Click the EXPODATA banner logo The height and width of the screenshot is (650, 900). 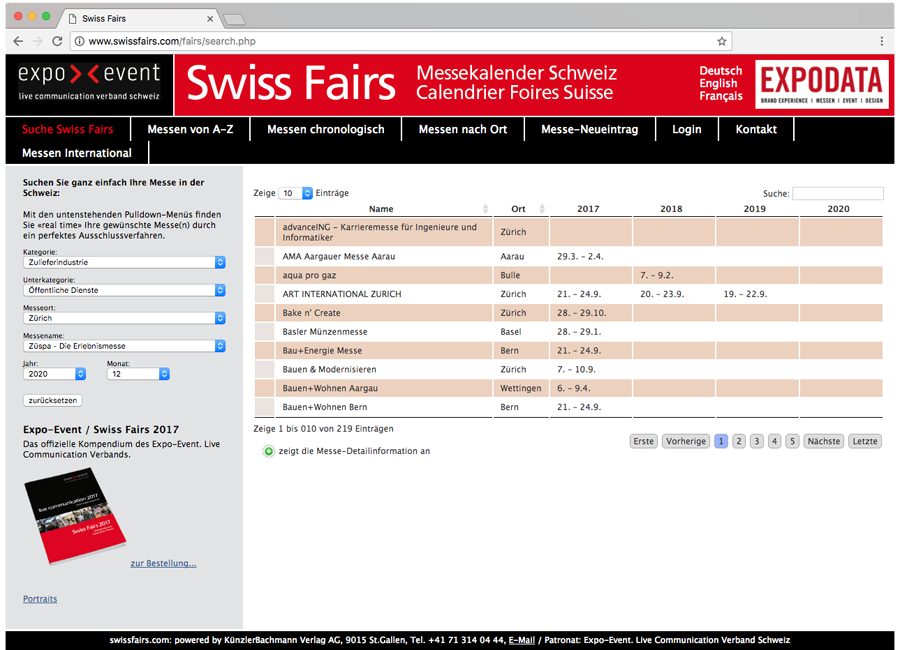(822, 84)
